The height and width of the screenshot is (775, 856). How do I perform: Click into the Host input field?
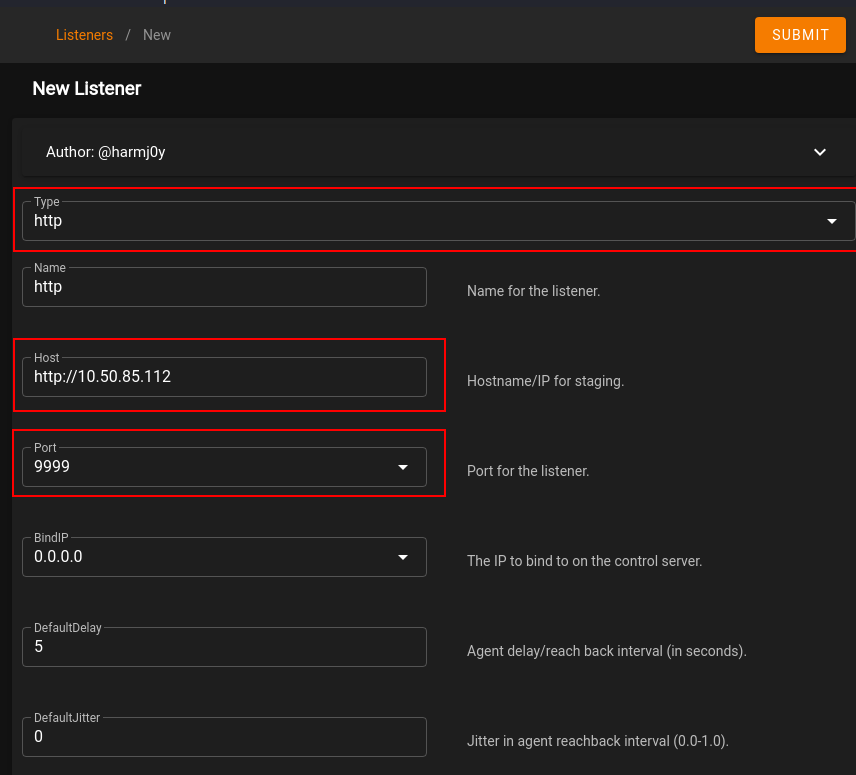(224, 377)
